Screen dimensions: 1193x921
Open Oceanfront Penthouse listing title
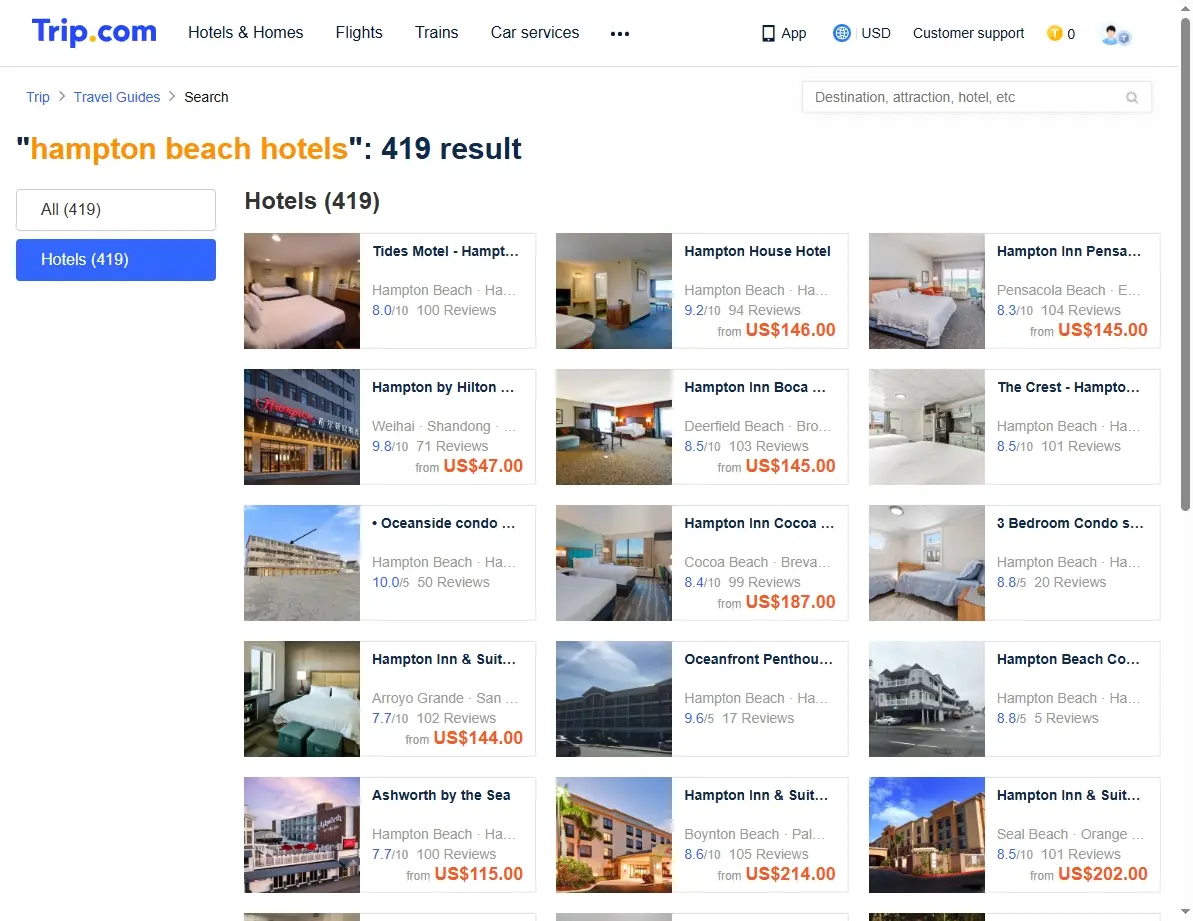coord(759,659)
